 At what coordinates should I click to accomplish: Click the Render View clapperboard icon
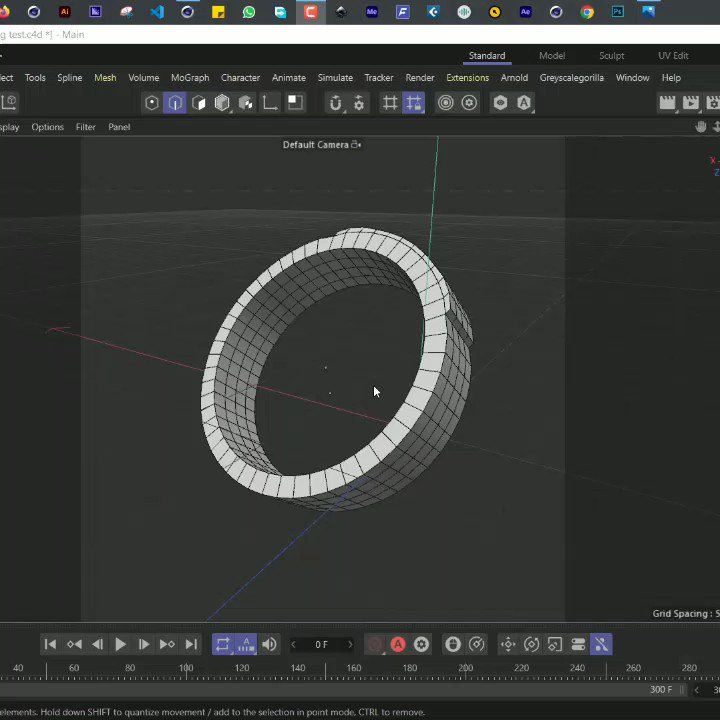(667, 103)
